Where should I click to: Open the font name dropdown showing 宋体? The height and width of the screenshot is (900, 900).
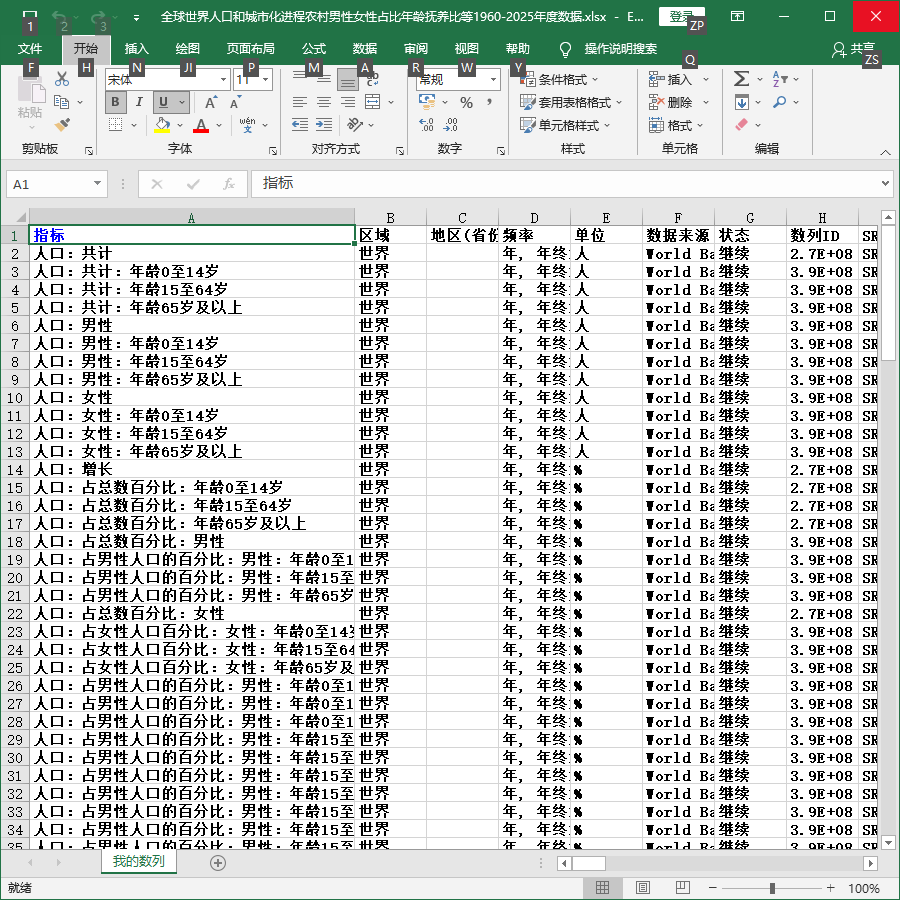click(x=223, y=80)
